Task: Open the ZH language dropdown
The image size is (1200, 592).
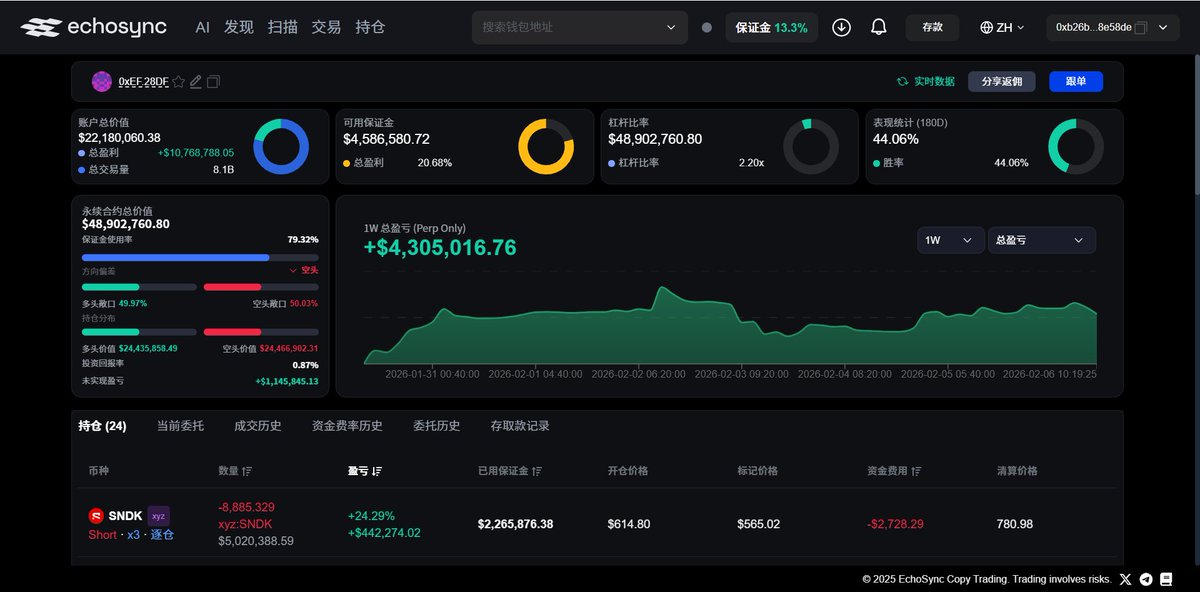Action: point(1003,28)
